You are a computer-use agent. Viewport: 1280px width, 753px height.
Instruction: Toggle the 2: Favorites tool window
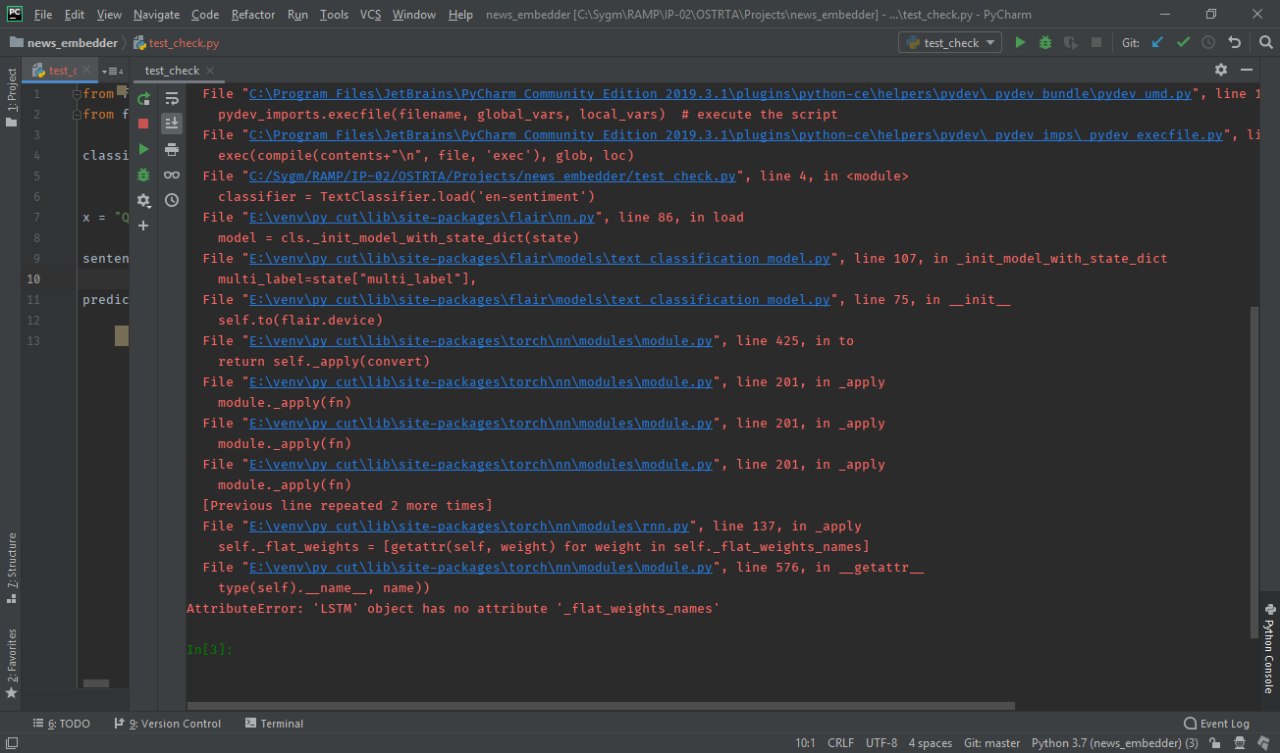(x=11, y=663)
